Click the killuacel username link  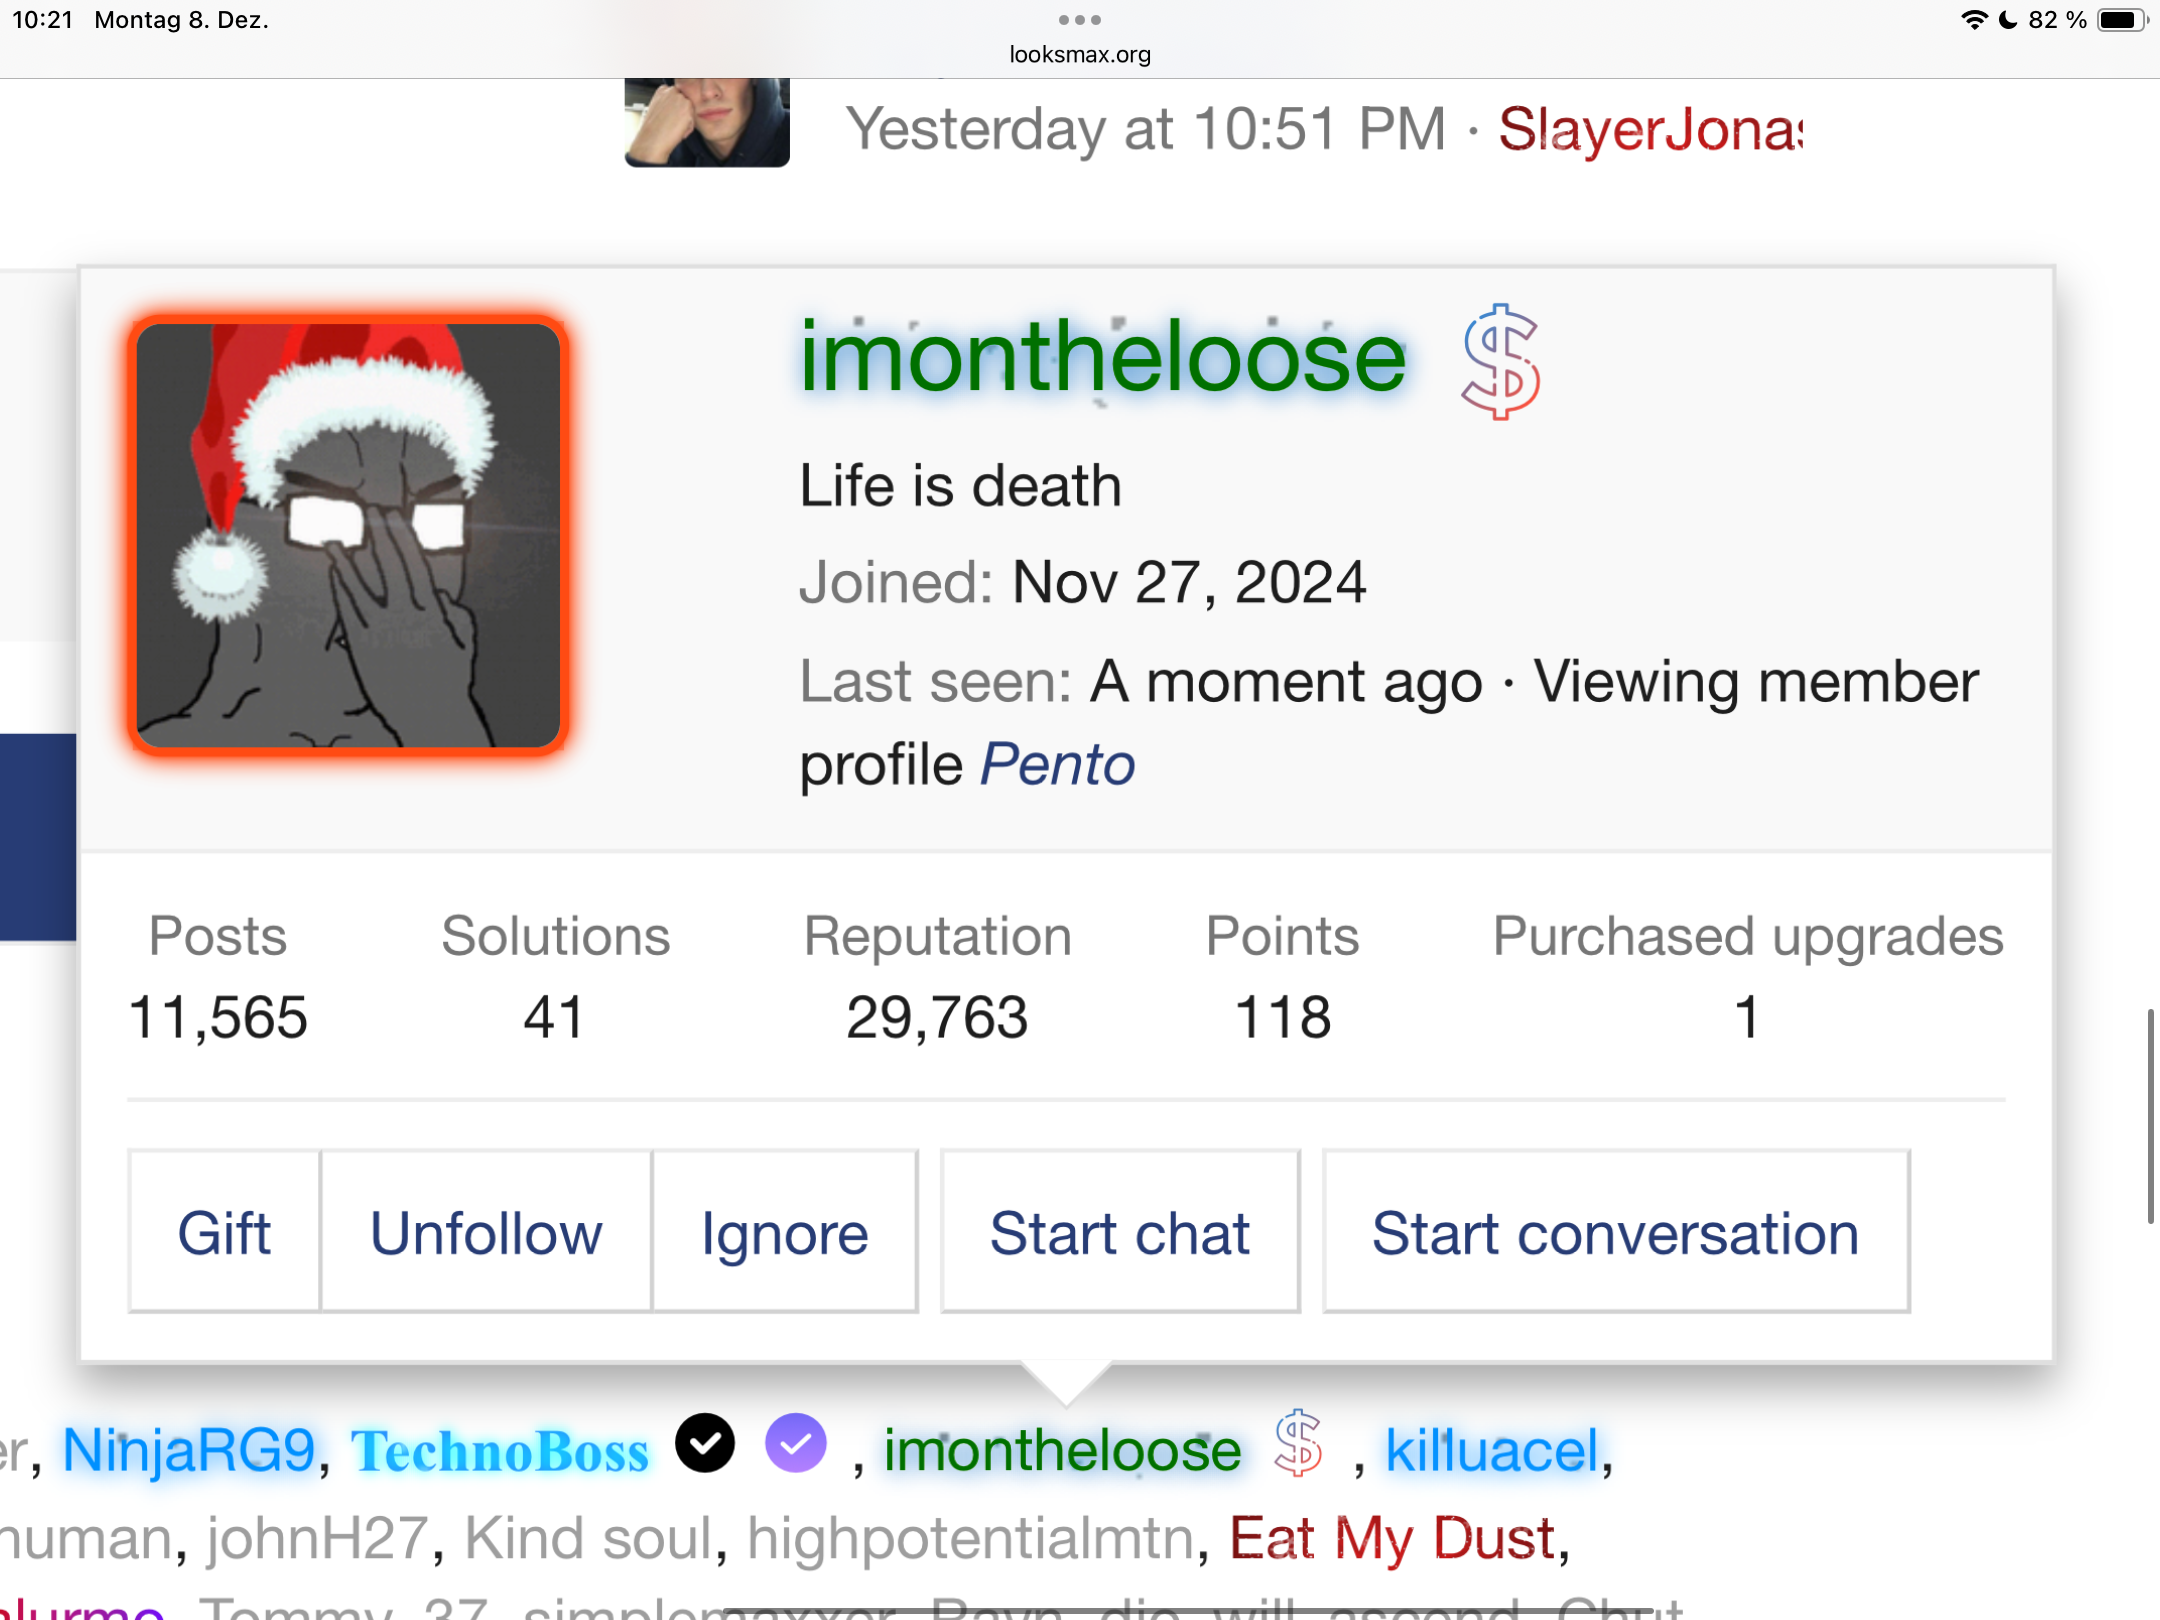1492,1450
